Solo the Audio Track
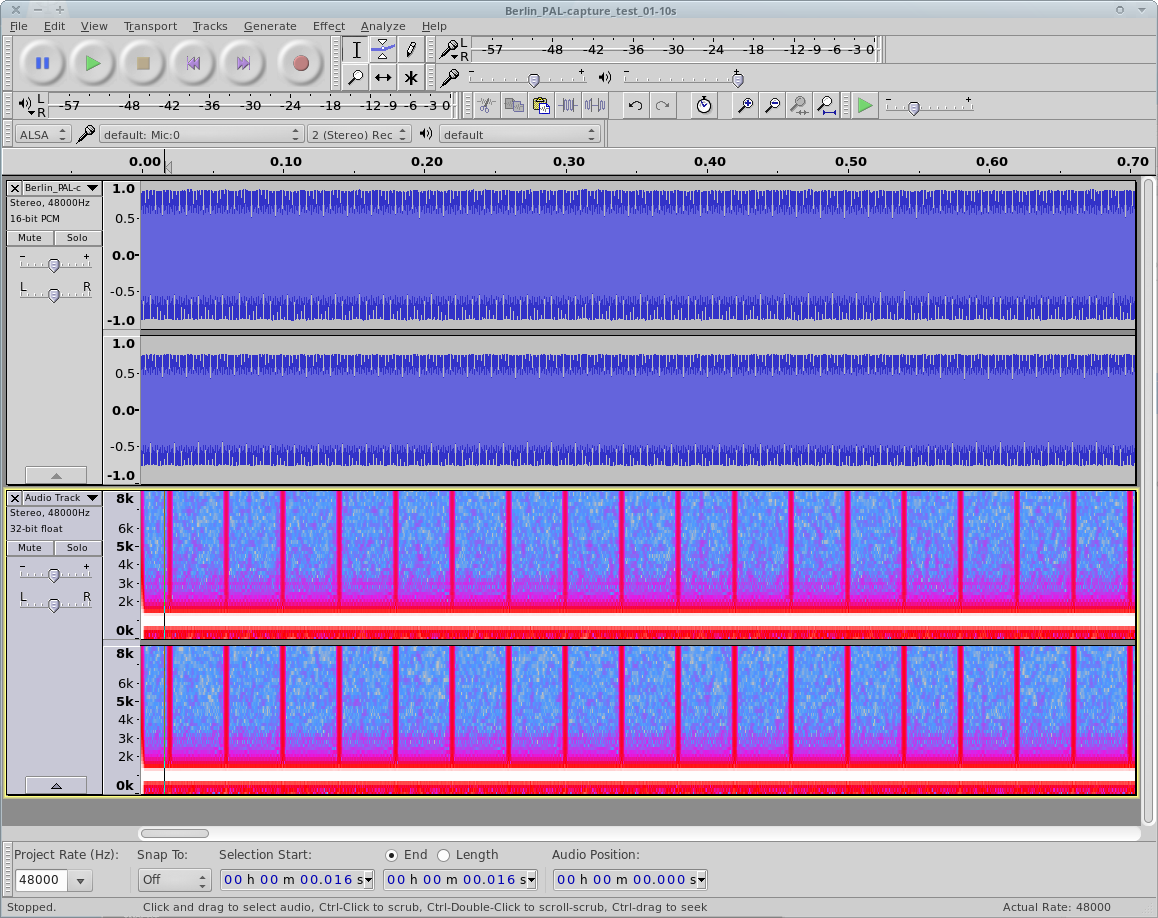The image size is (1158, 918). 77,548
